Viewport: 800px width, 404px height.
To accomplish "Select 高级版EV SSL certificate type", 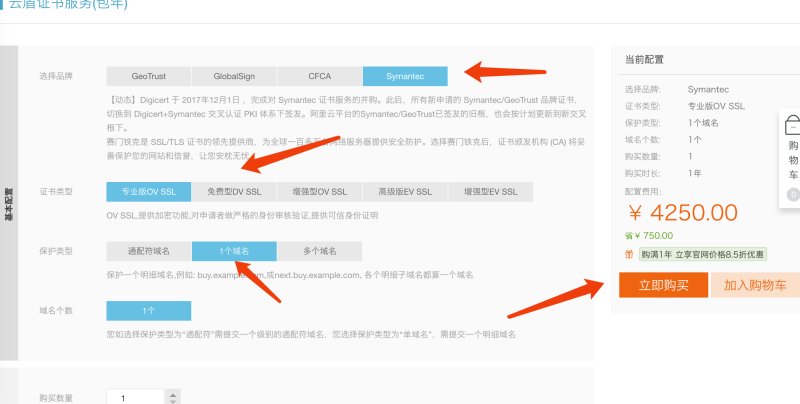I will pos(405,192).
